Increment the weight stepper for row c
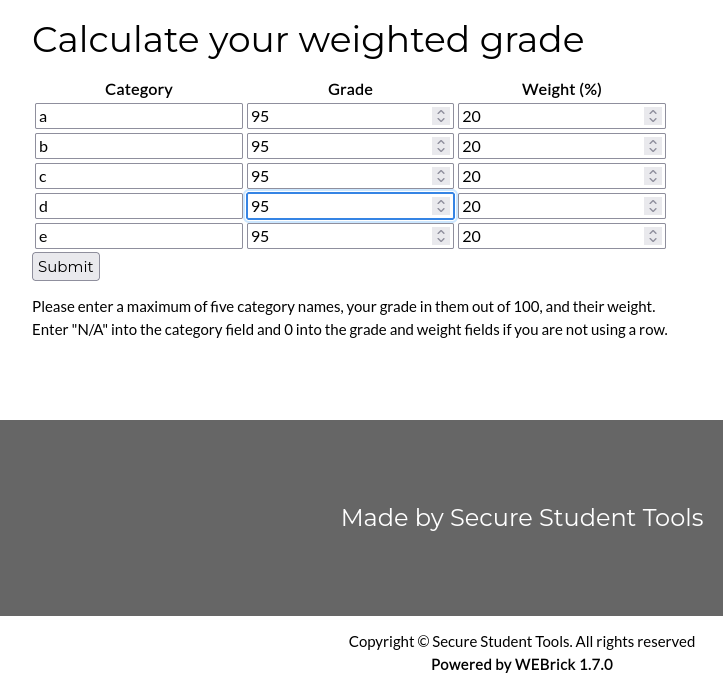The height and width of the screenshot is (686, 723). [x=653, y=172]
